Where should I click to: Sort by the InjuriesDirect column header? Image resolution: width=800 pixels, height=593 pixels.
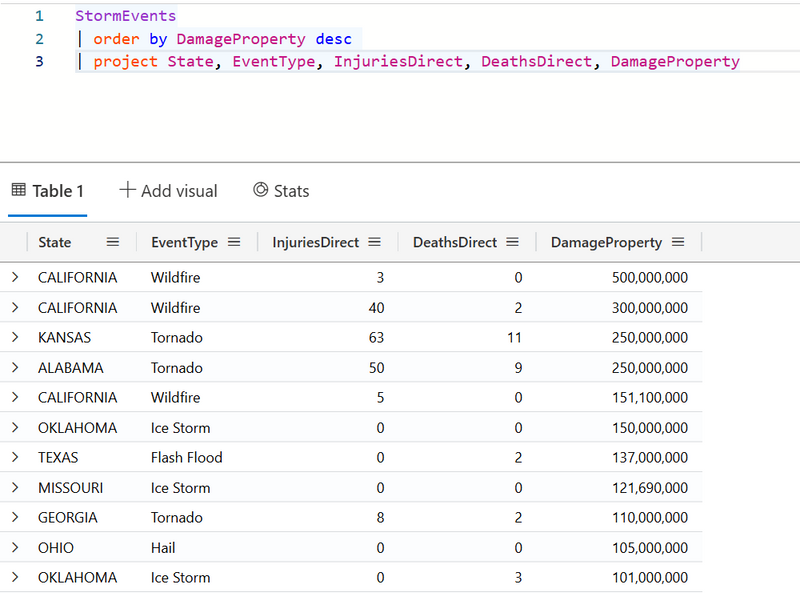tap(315, 242)
